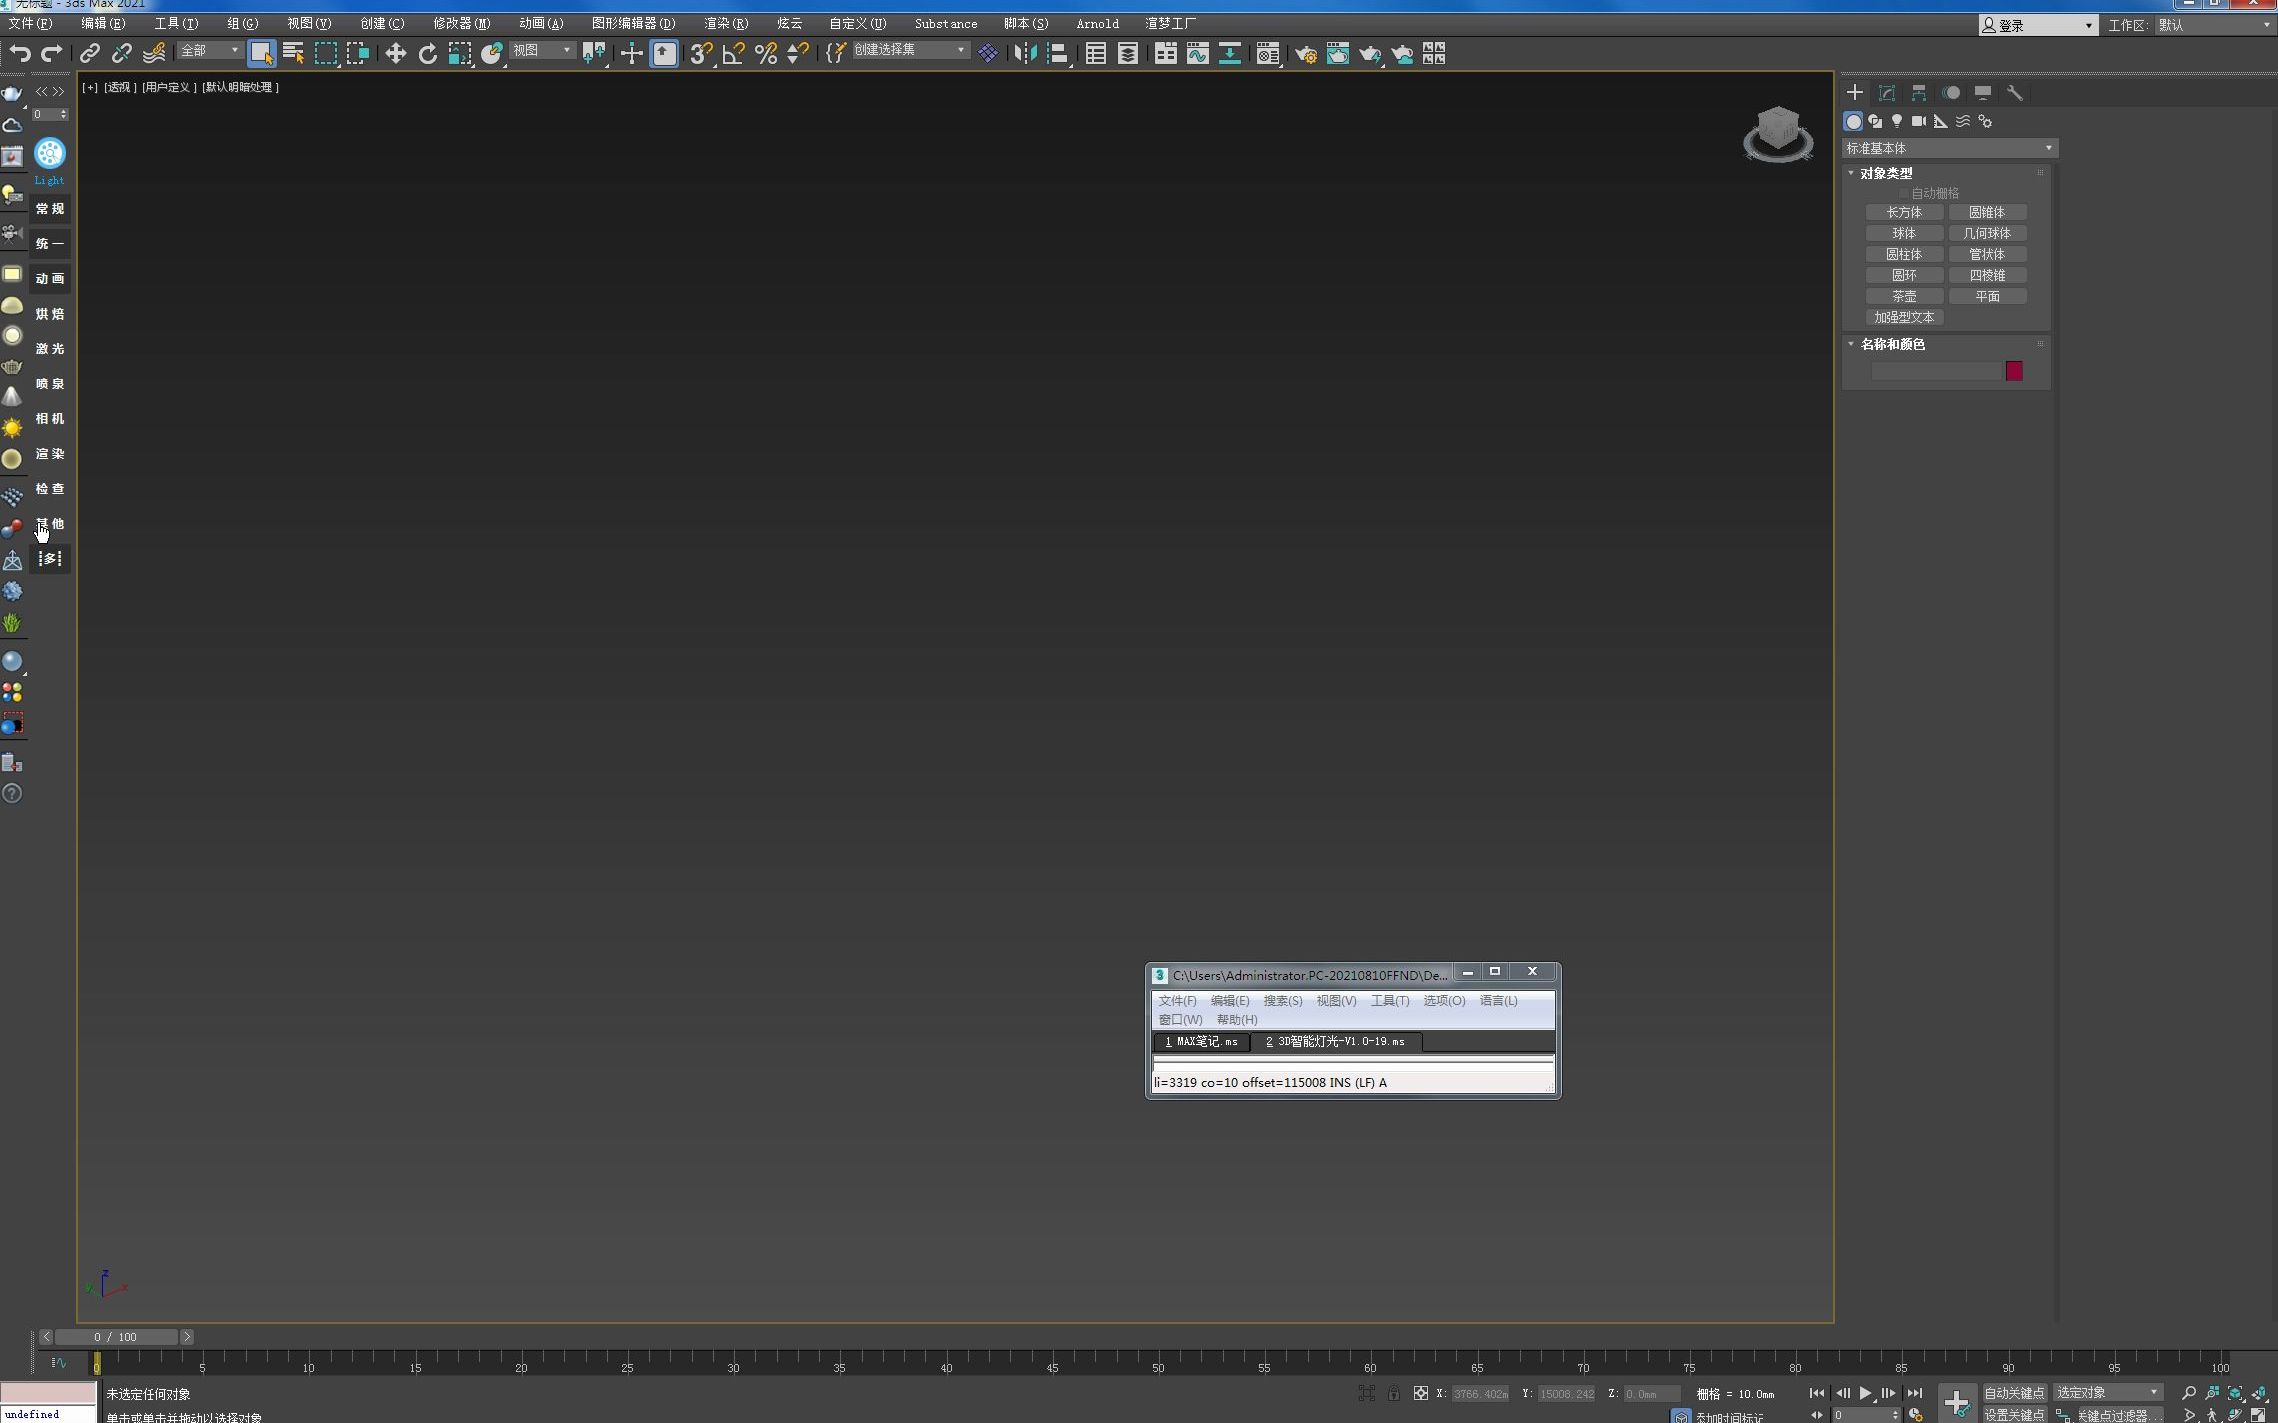Open the Modify panel tab

tap(1887, 92)
